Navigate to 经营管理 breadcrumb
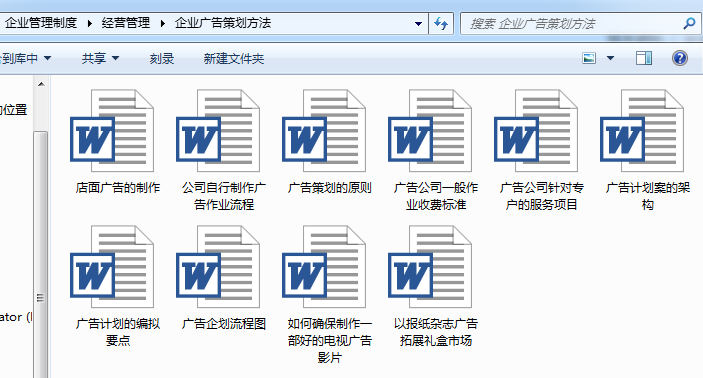This screenshot has height=378, width=703. 126,23
